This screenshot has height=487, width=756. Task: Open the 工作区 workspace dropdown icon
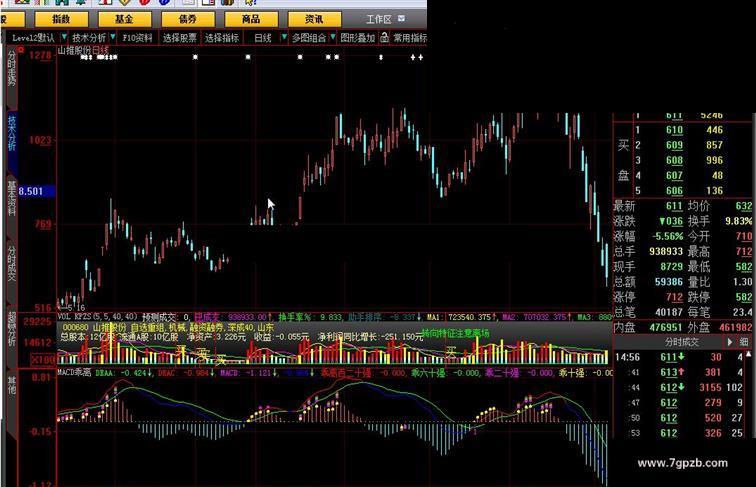tap(401, 19)
